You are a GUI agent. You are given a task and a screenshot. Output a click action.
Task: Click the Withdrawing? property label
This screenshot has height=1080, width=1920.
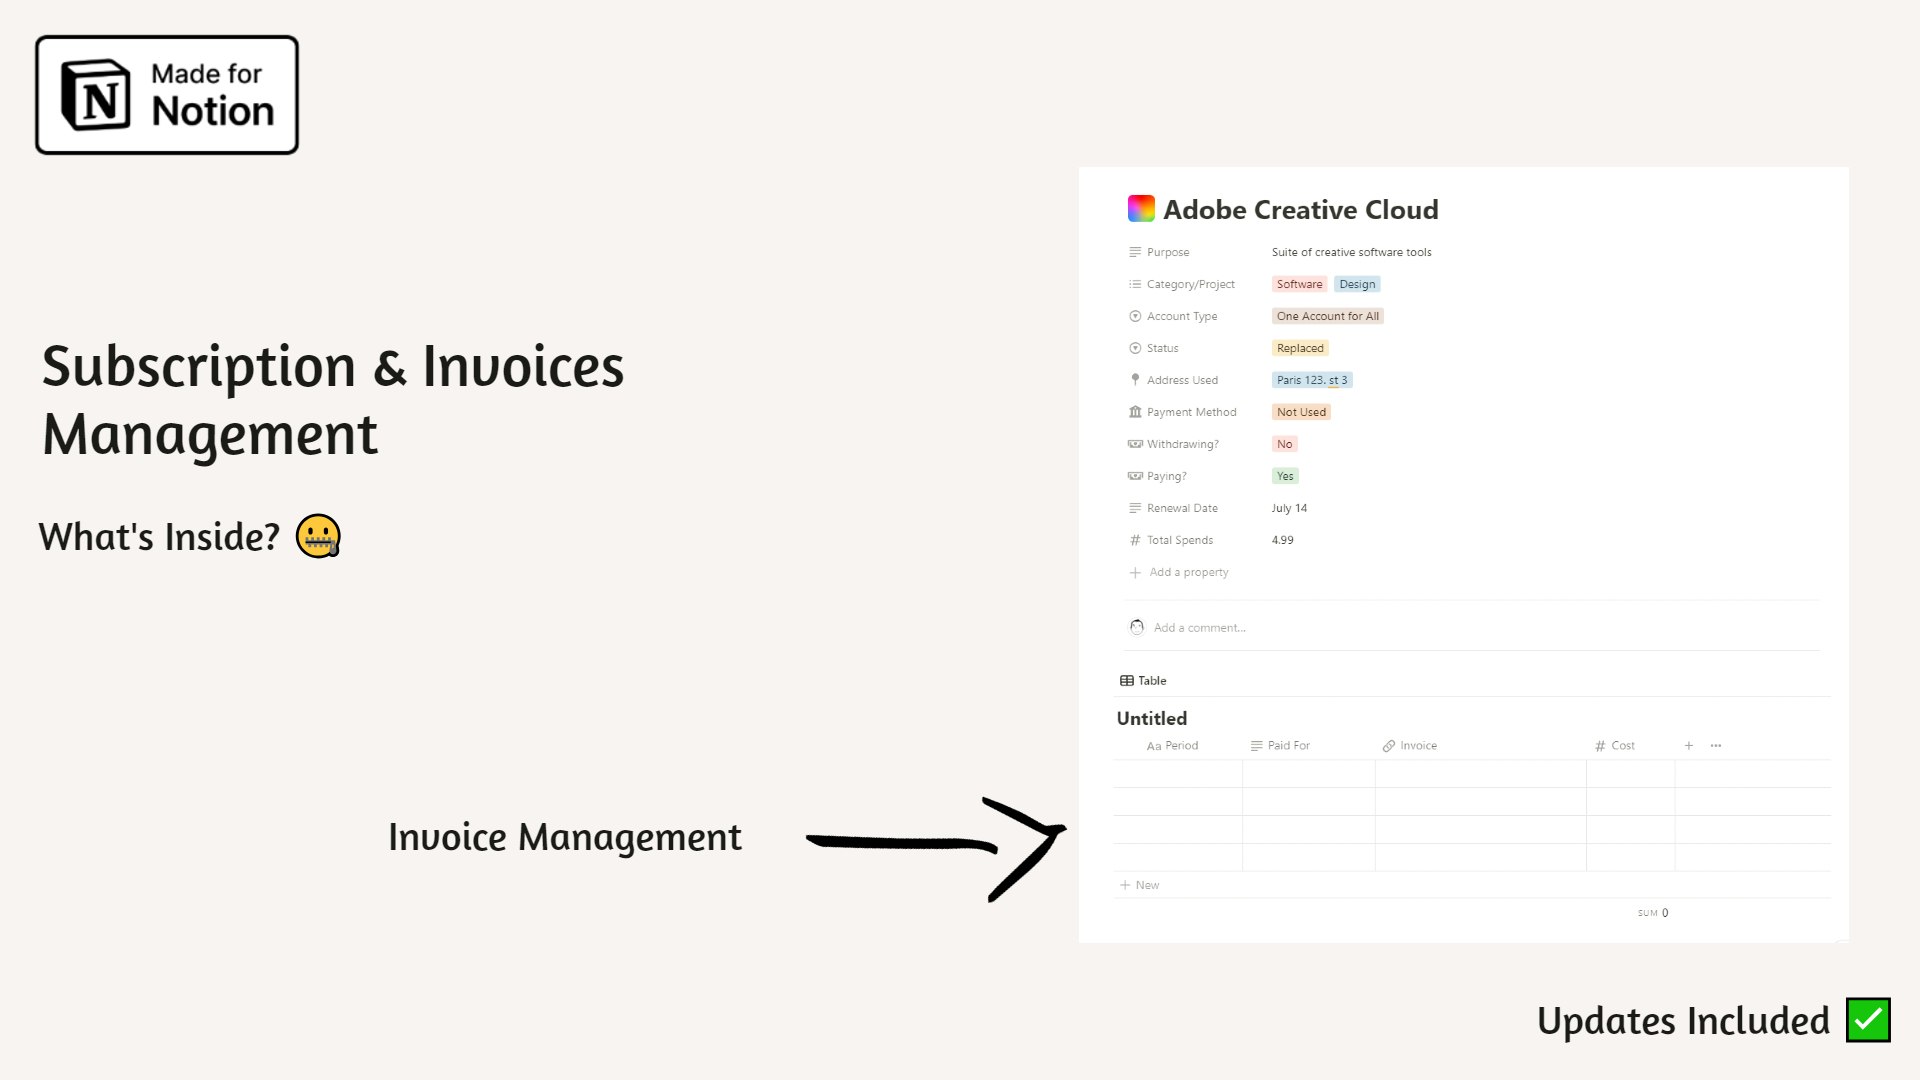[x=1182, y=444]
